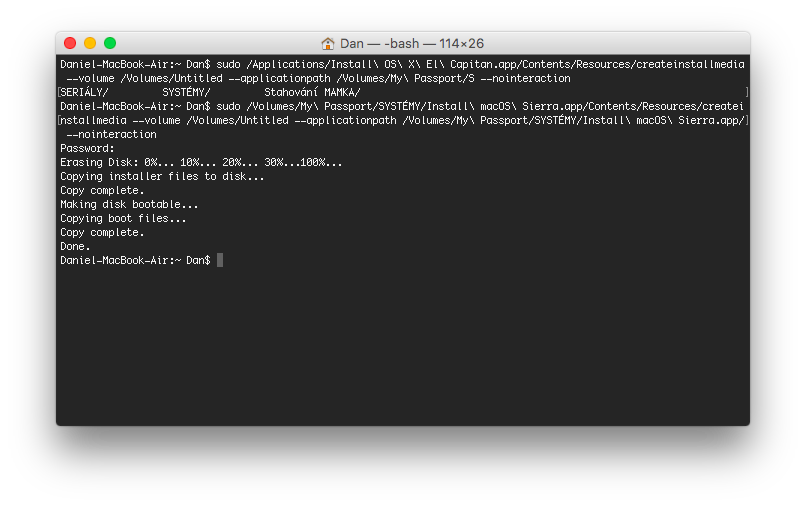The image size is (806, 506).
Task: Click "Copy complete." just above "Making disk bootable"
Action: point(102,190)
